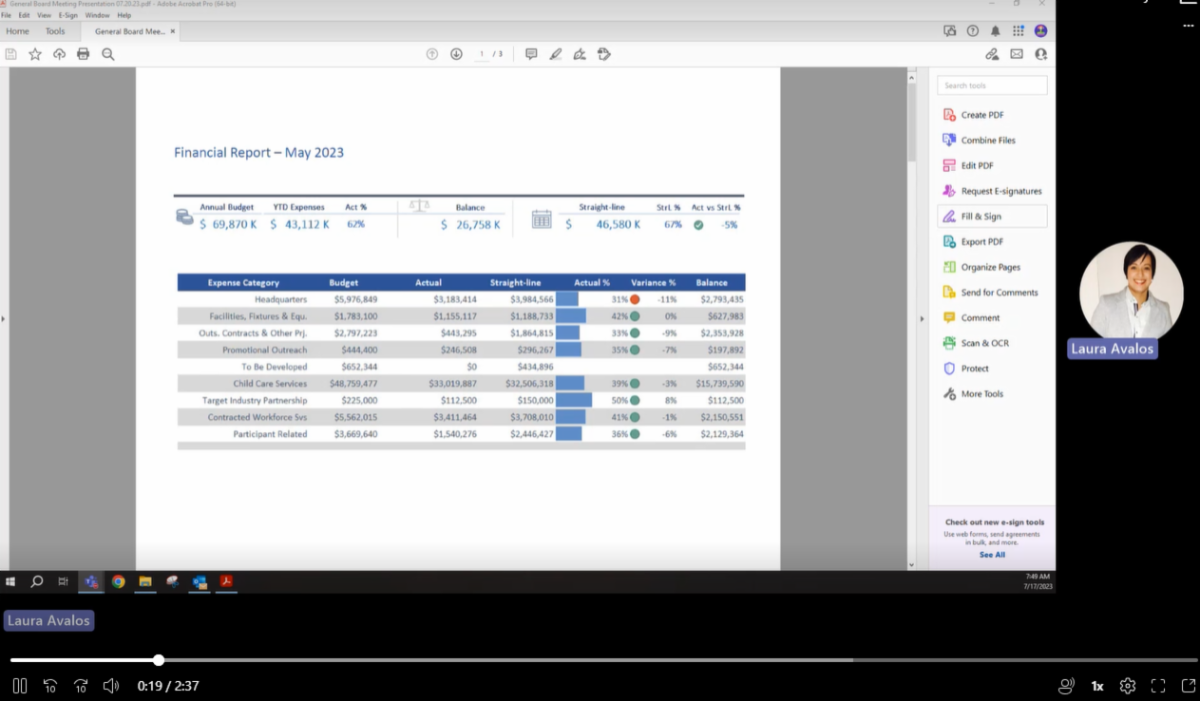Viewport: 1200px width, 701px height.
Task: Click the Print file icon
Action: (83, 54)
